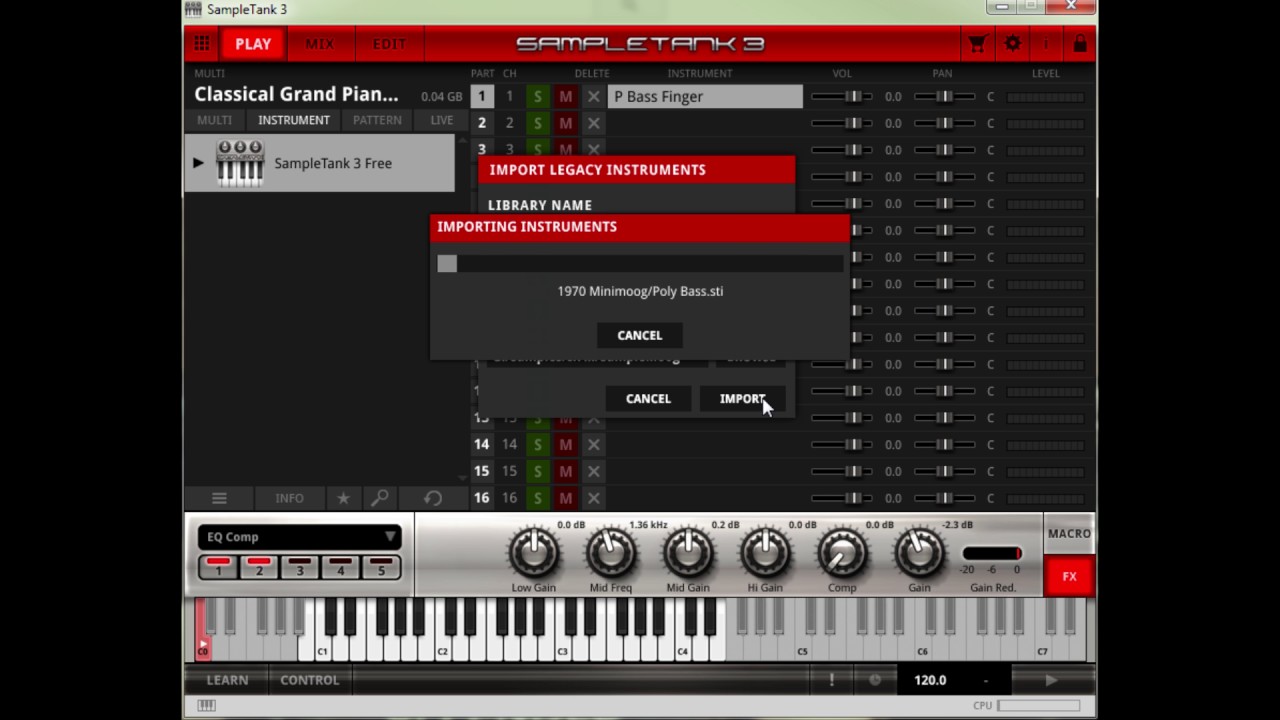Click the small keyboard icon in status bar
This screenshot has height=720, width=1280.
pyautogui.click(x=206, y=706)
